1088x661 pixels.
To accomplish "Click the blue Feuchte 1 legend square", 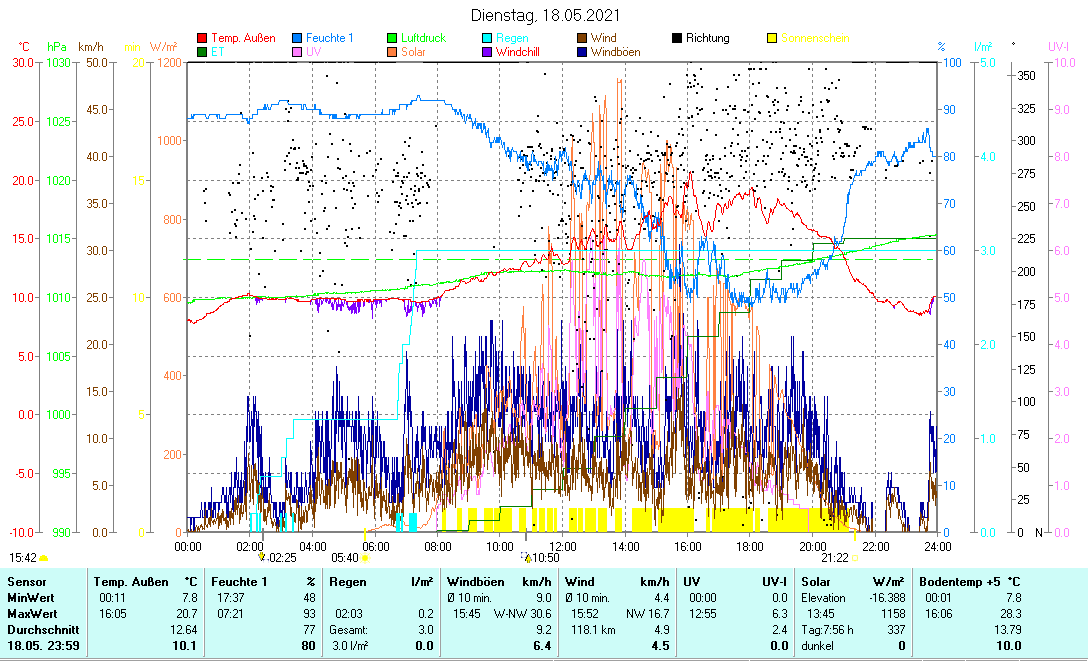I will (298, 38).
